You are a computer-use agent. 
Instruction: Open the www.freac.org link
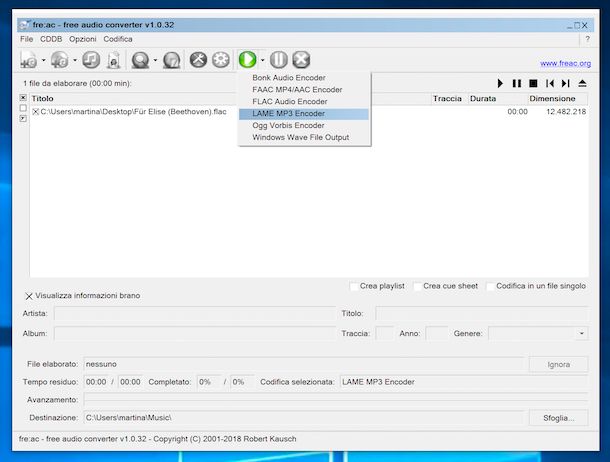point(565,63)
